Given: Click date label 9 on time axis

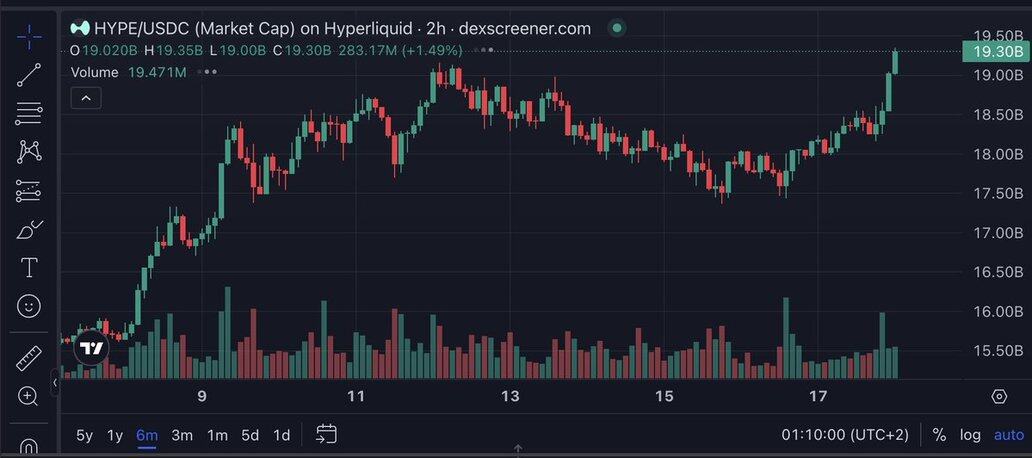Looking at the screenshot, I should (202, 397).
